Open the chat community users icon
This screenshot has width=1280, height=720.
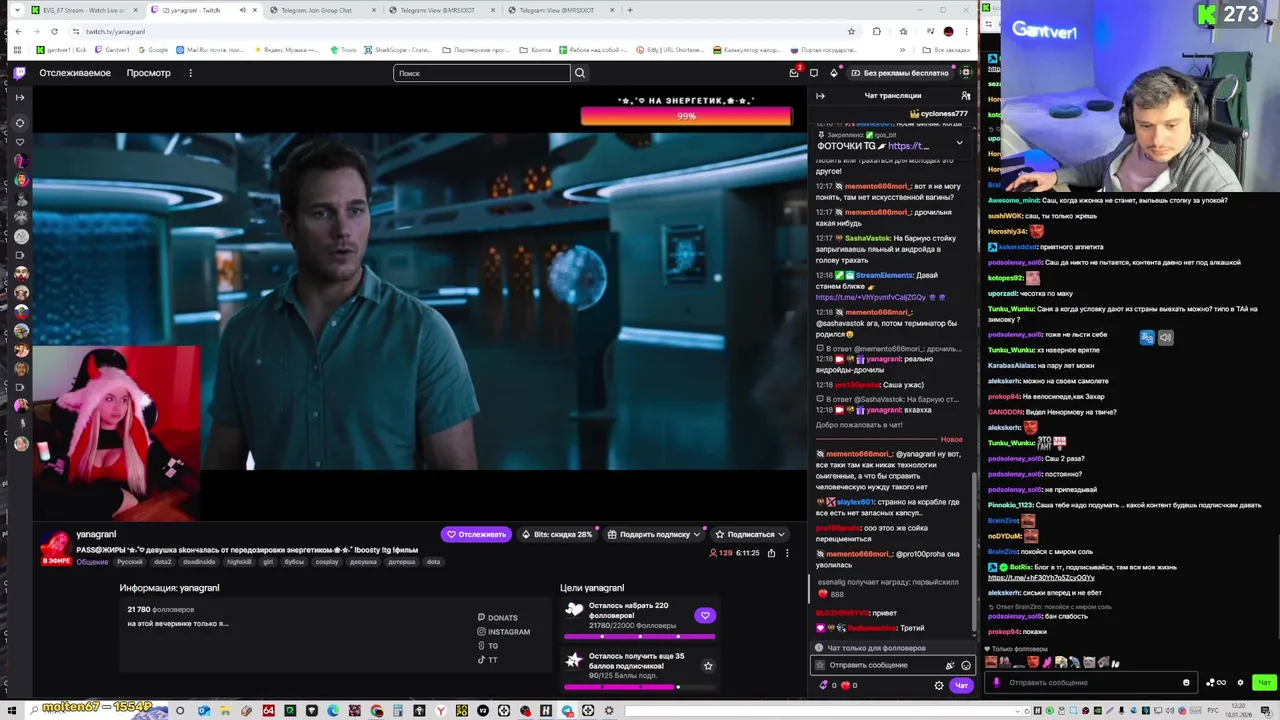(966, 96)
